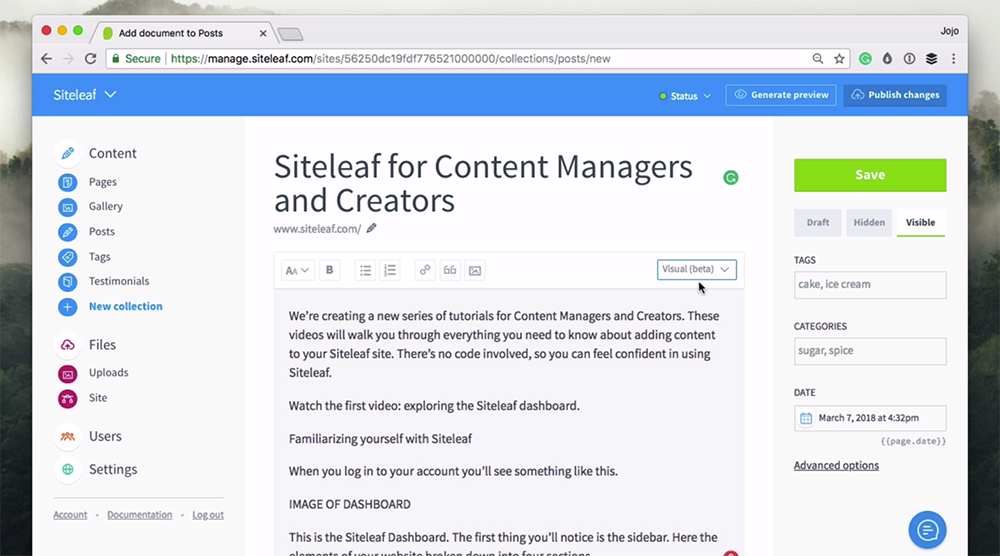Open the Account link
The height and width of the screenshot is (556, 1000).
click(70, 515)
